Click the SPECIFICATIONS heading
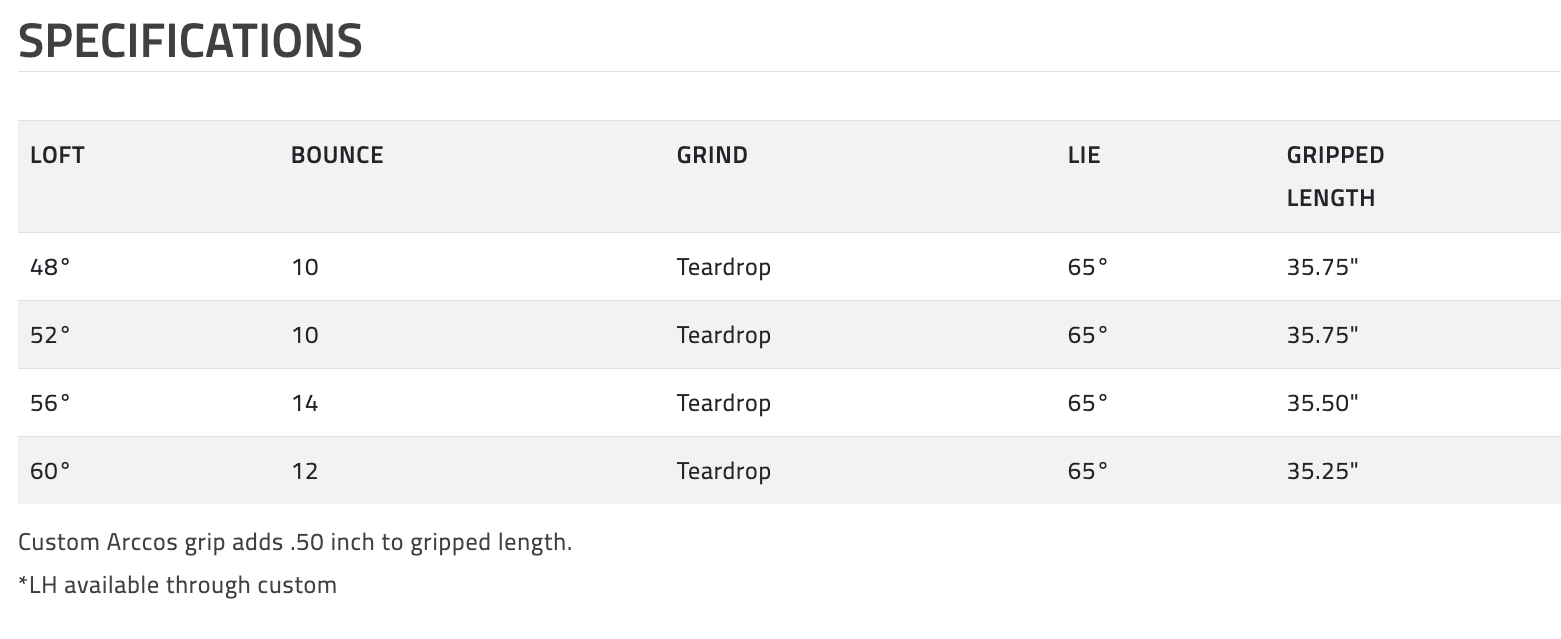 coord(190,41)
